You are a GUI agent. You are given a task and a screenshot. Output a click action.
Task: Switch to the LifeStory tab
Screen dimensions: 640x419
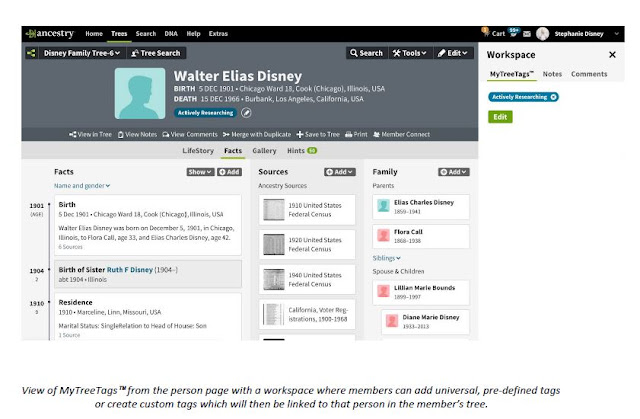(198, 151)
